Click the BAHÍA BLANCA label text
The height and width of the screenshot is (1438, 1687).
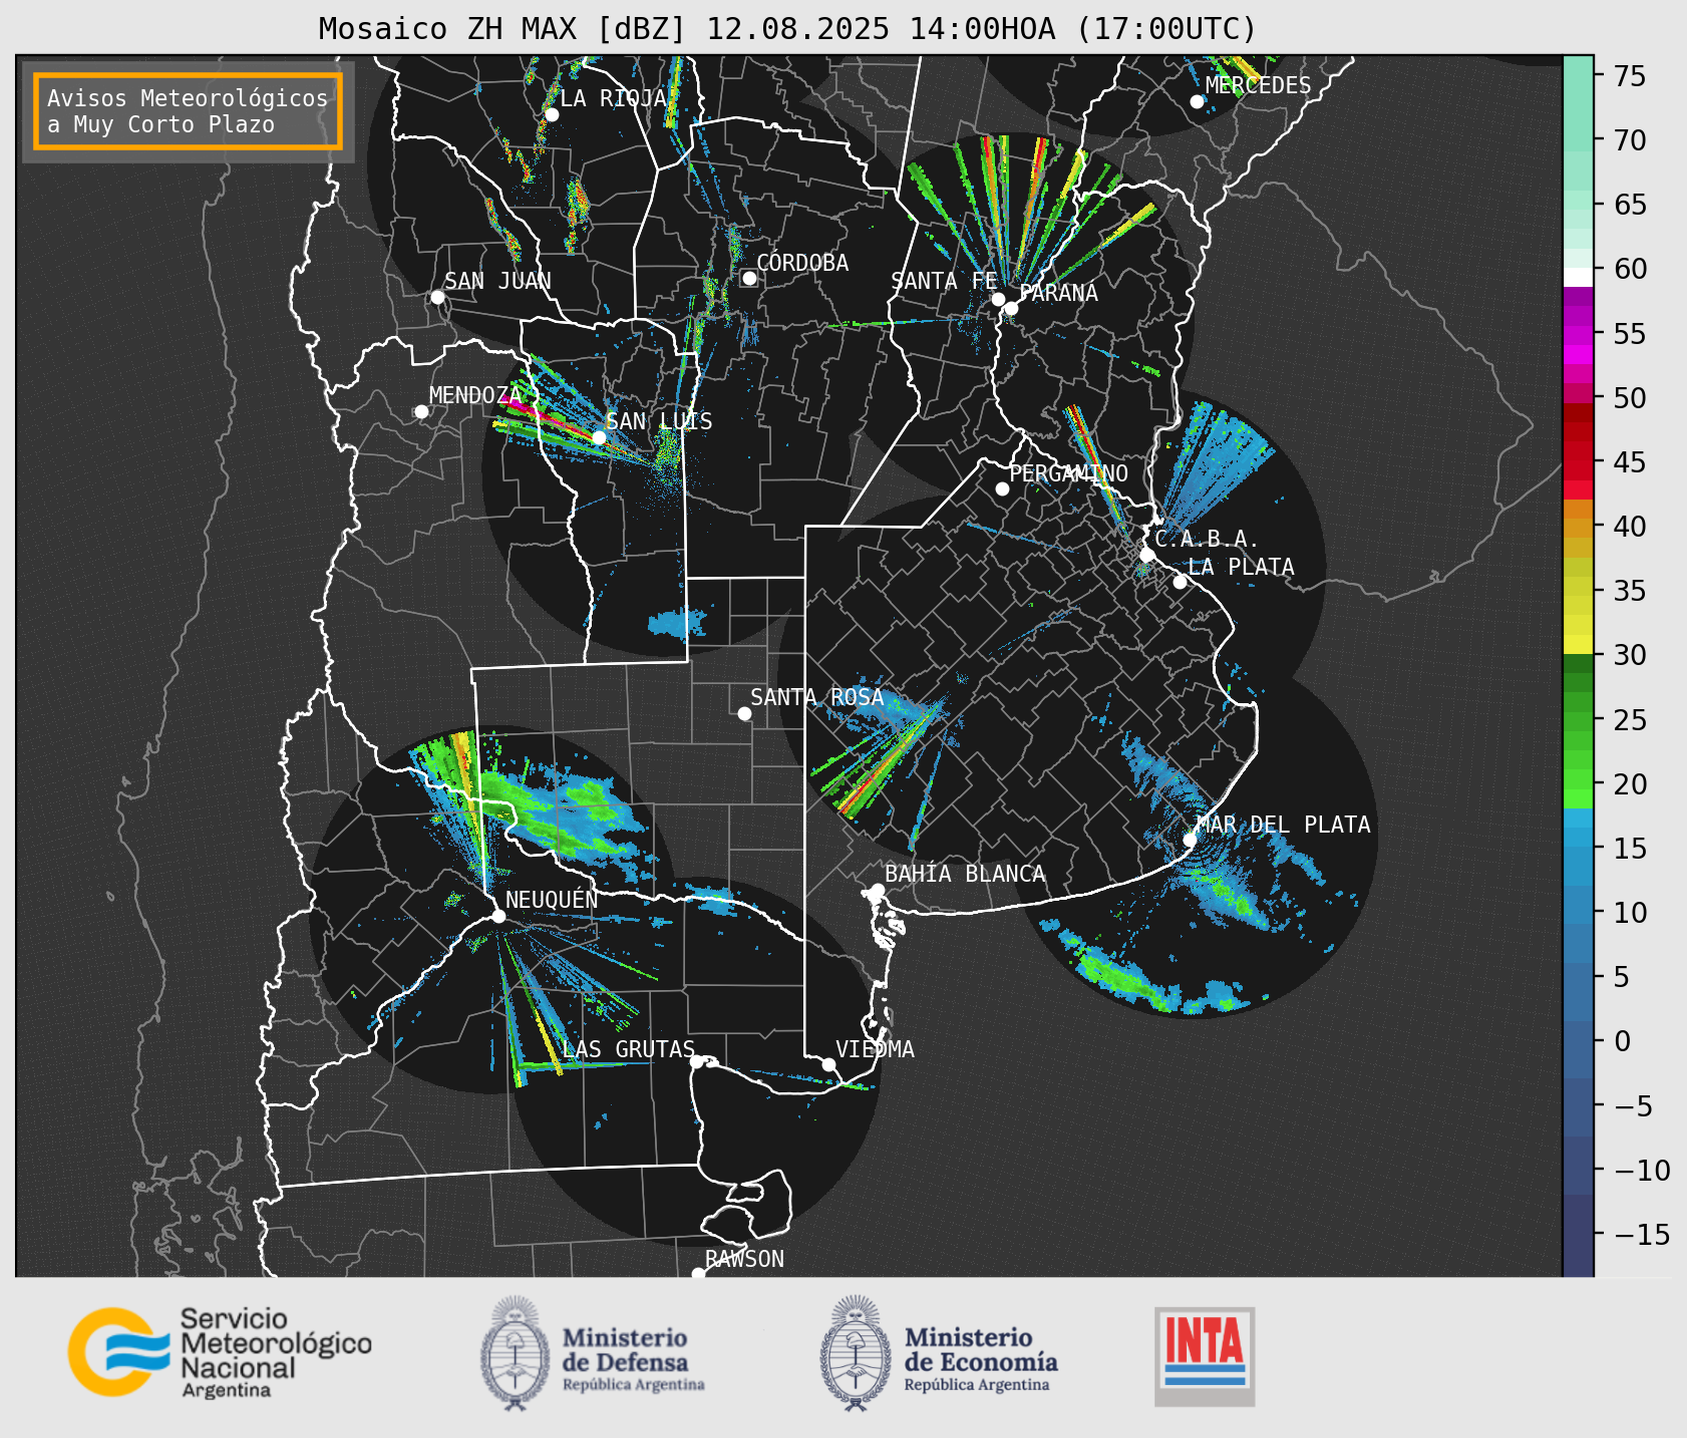click(x=965, y=874)
